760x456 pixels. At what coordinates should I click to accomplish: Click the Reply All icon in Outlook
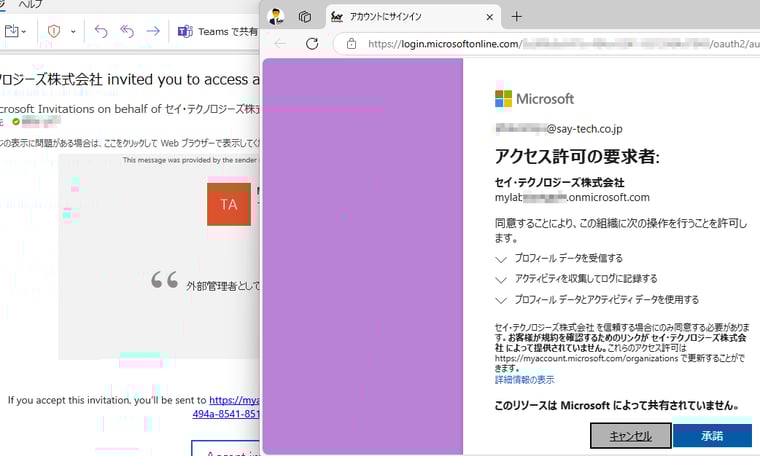pos(127,31)
